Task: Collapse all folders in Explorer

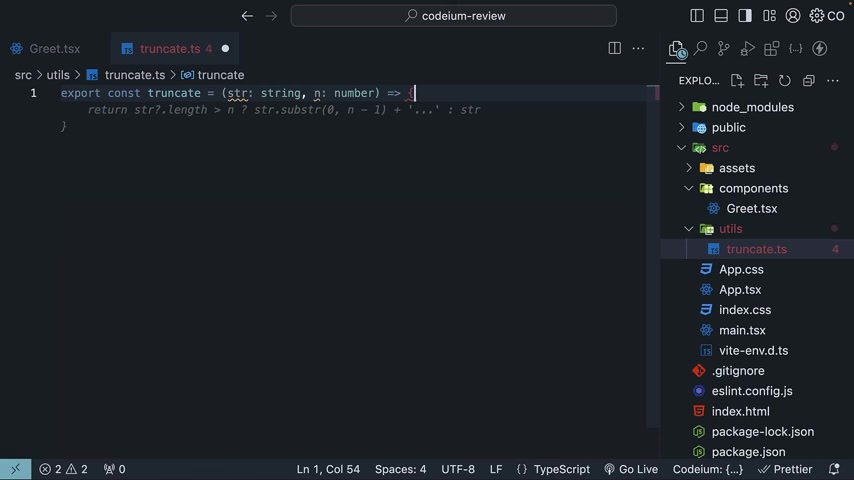Action: coord(809,81)
